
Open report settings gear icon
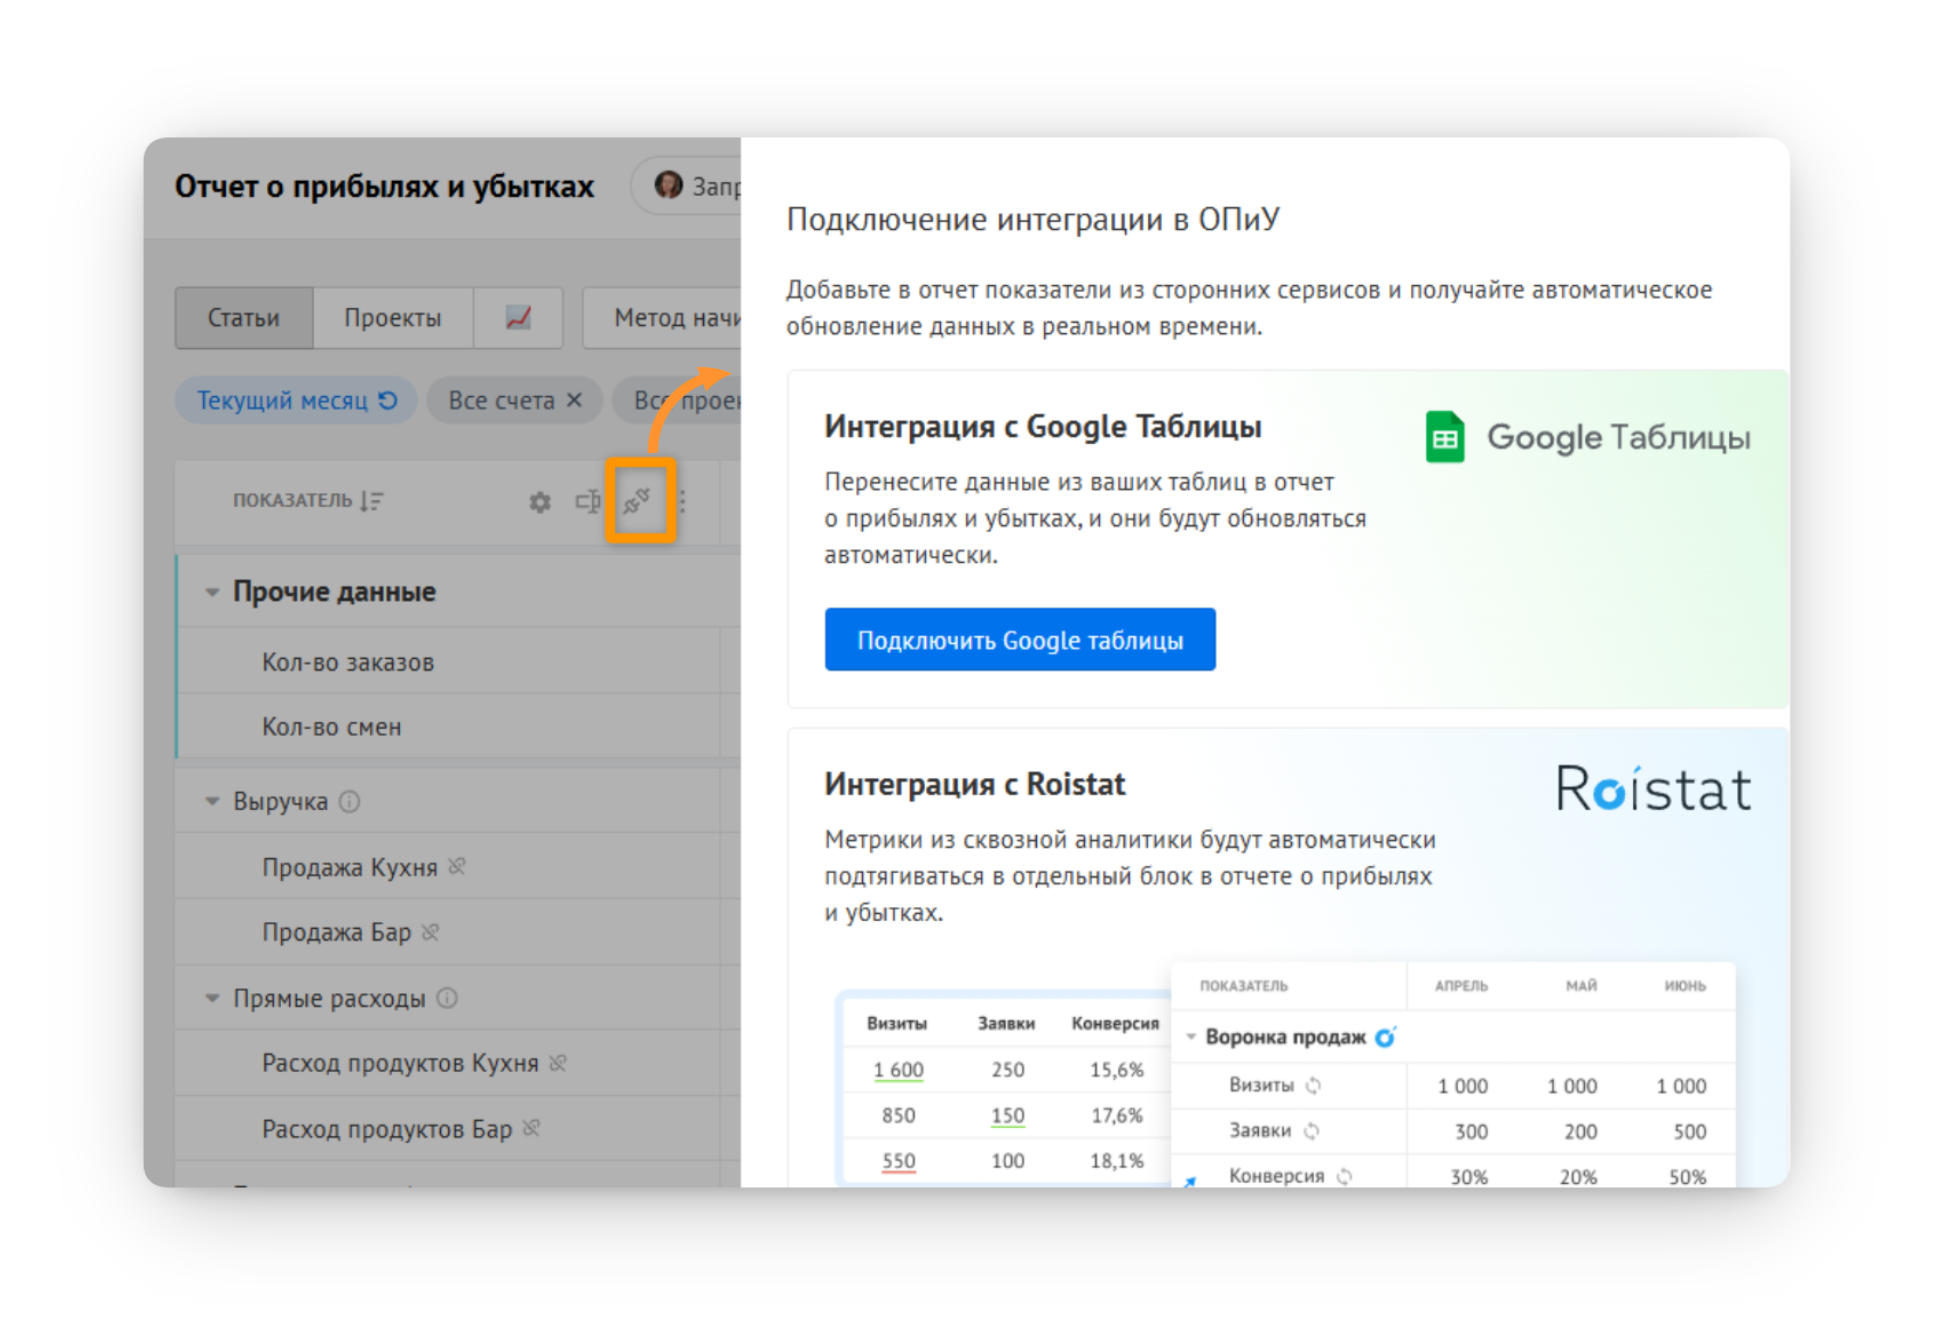tap(540, 501)
